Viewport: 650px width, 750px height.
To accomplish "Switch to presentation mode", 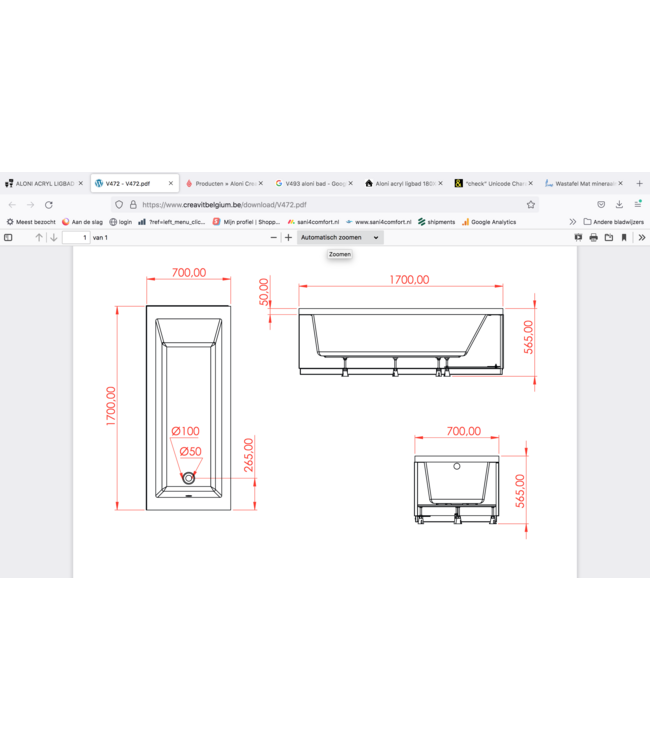I will tap(578, 238).
